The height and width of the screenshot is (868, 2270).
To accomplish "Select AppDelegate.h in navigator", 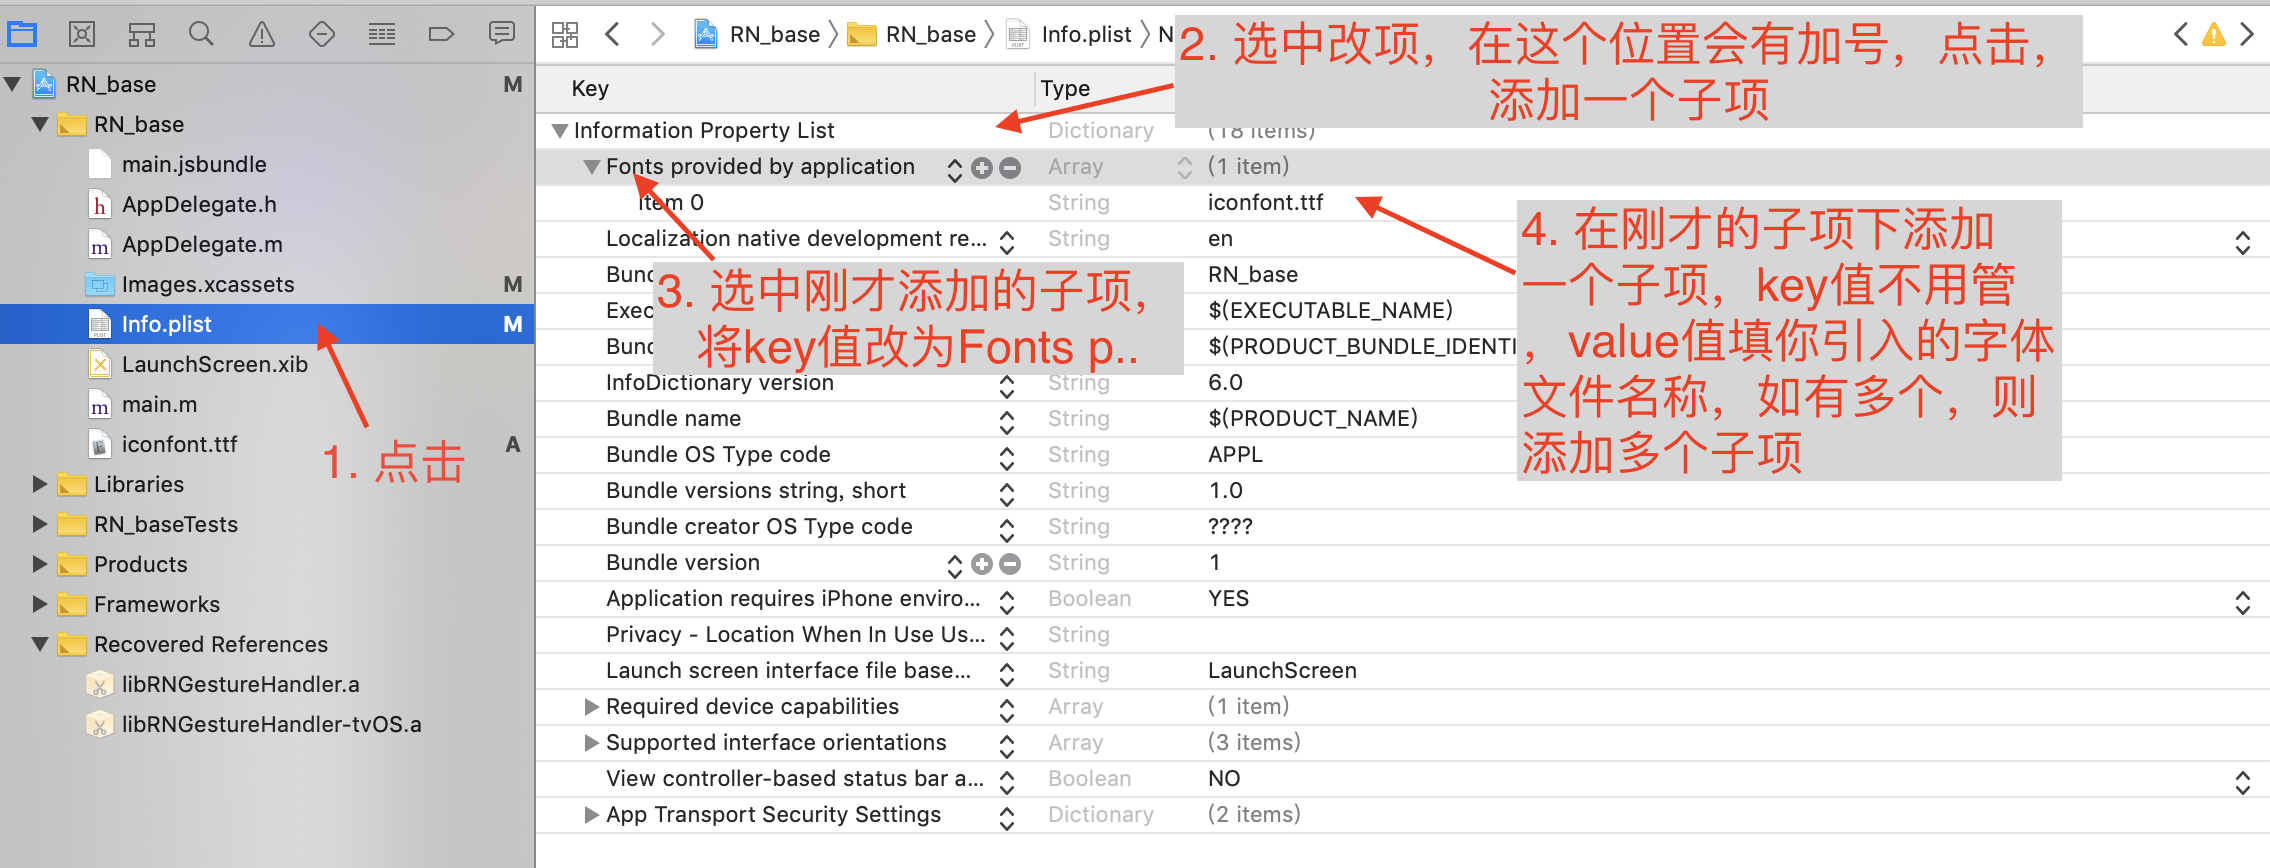I will (x=199, y=204).
